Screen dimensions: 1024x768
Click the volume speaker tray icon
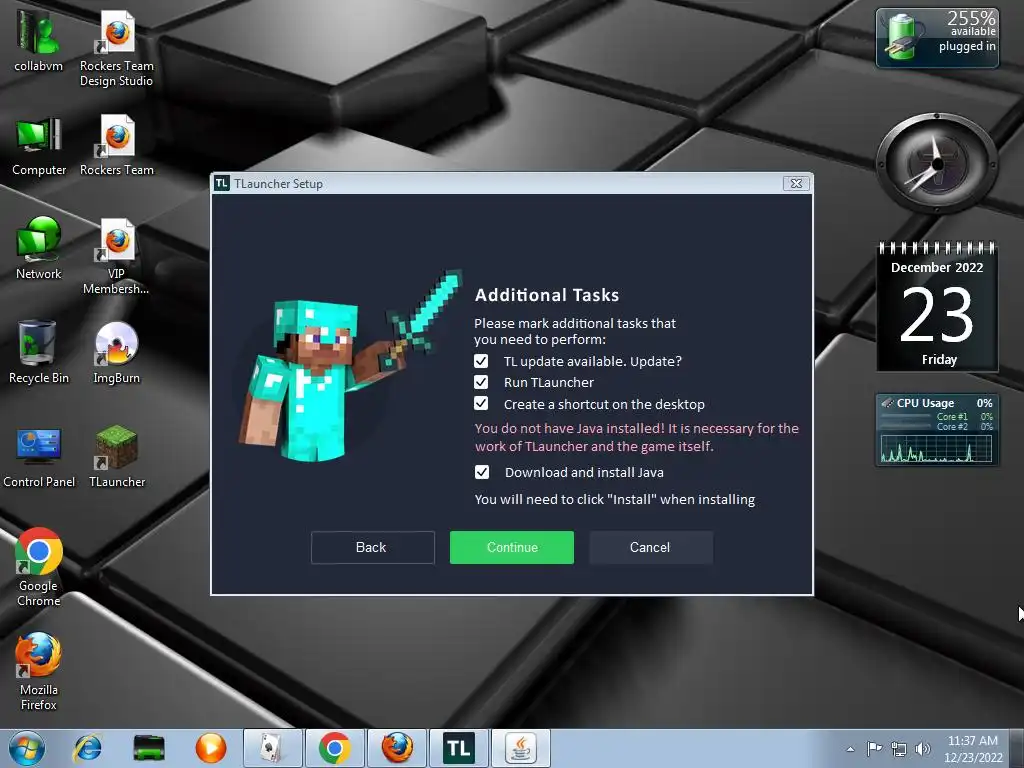pos(923,749)
